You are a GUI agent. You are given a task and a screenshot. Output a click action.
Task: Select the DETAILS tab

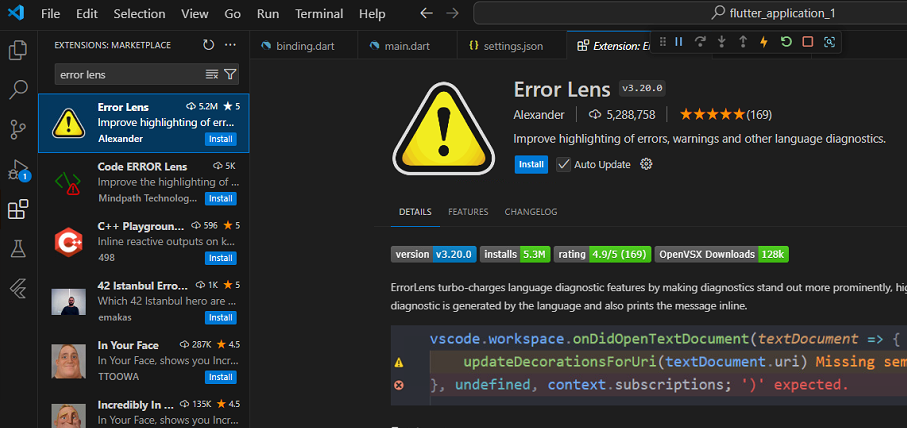click(415, 212)
